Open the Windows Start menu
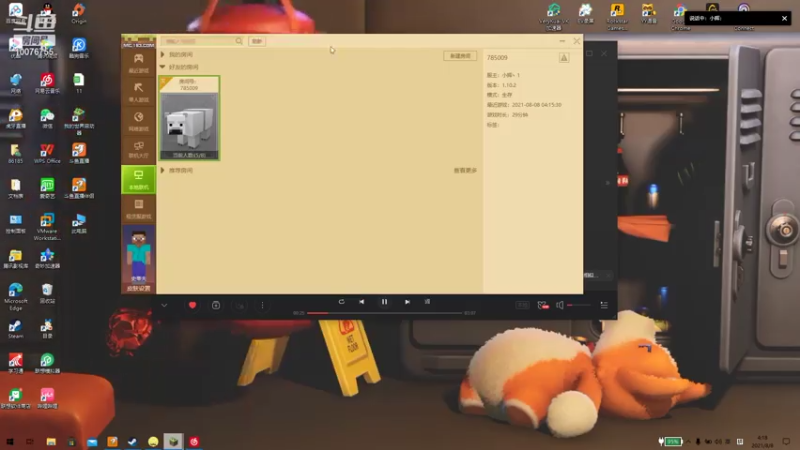The image size is (800, 450). pos(10,441)
